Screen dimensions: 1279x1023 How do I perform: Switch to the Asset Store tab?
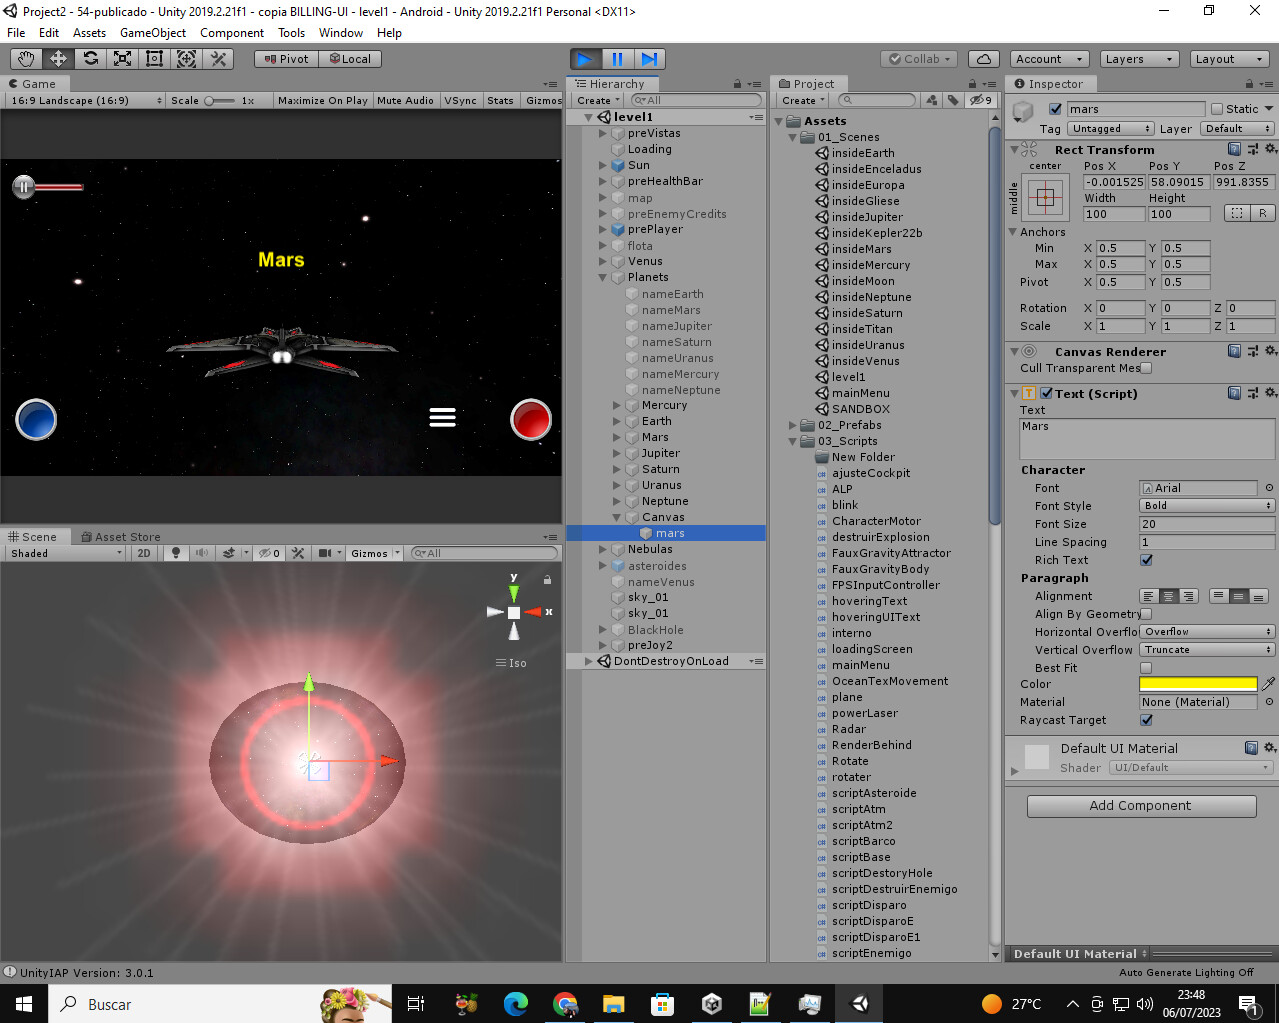tap(120, 536)
